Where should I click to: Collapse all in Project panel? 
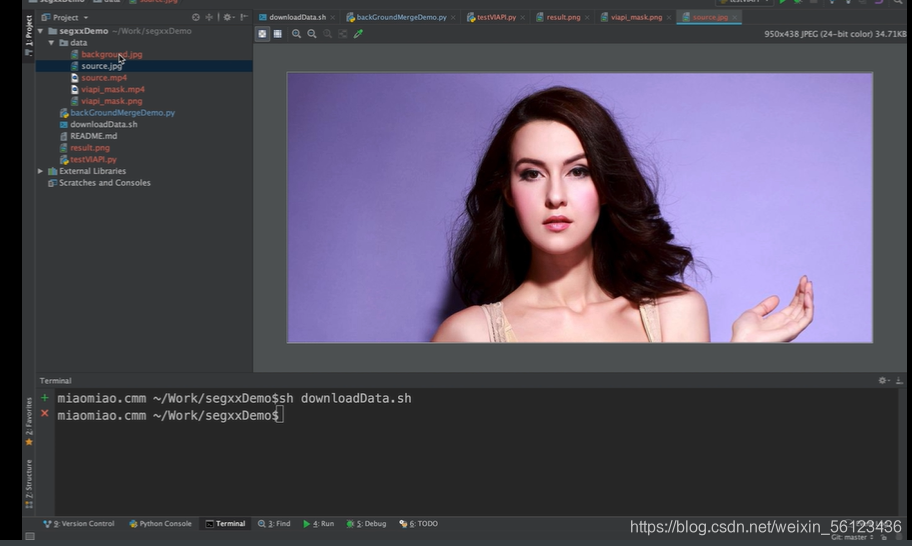pyautogui.click(x=209, y=17)
